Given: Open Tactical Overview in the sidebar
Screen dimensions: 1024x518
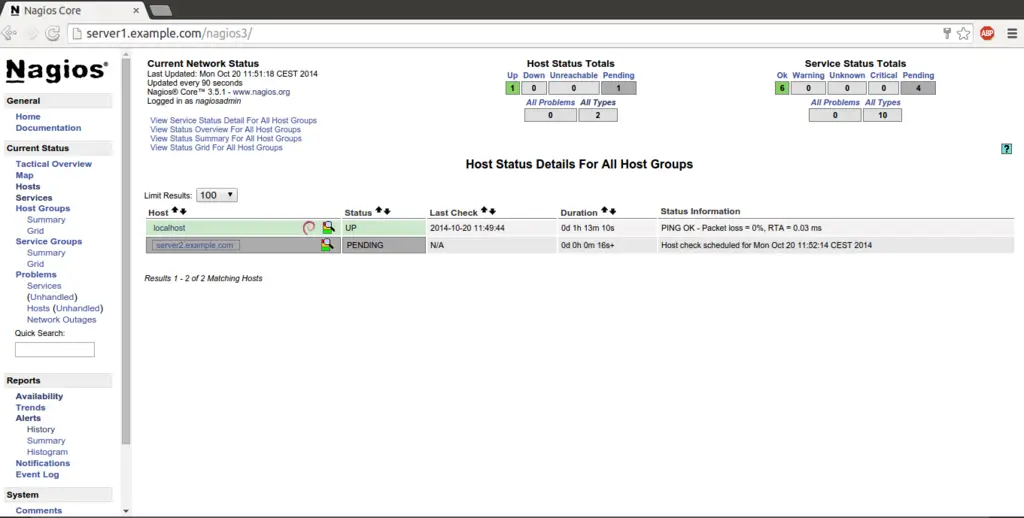Looking at the screenshot, I should [x=54, y=164].
